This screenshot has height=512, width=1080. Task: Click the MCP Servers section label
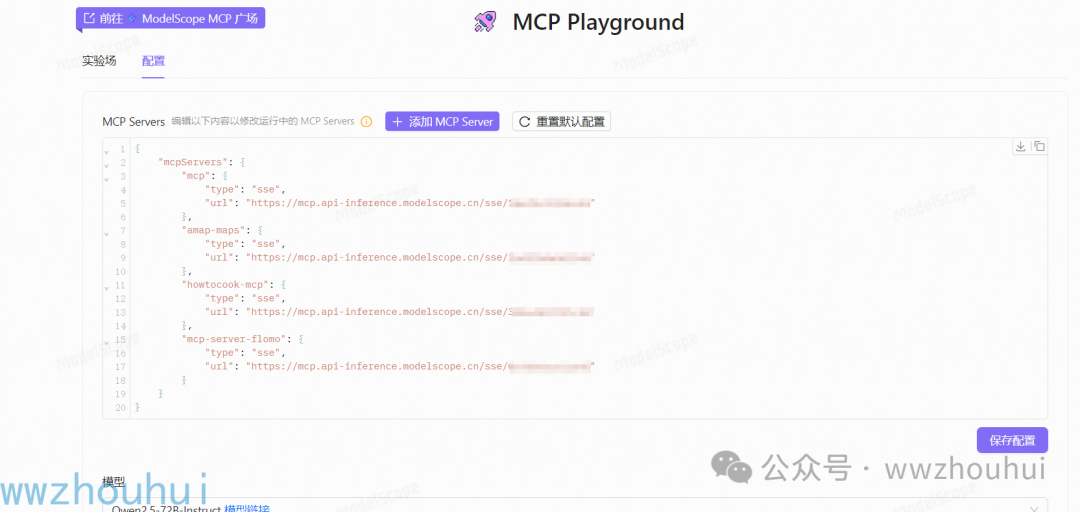coord(134,122)
